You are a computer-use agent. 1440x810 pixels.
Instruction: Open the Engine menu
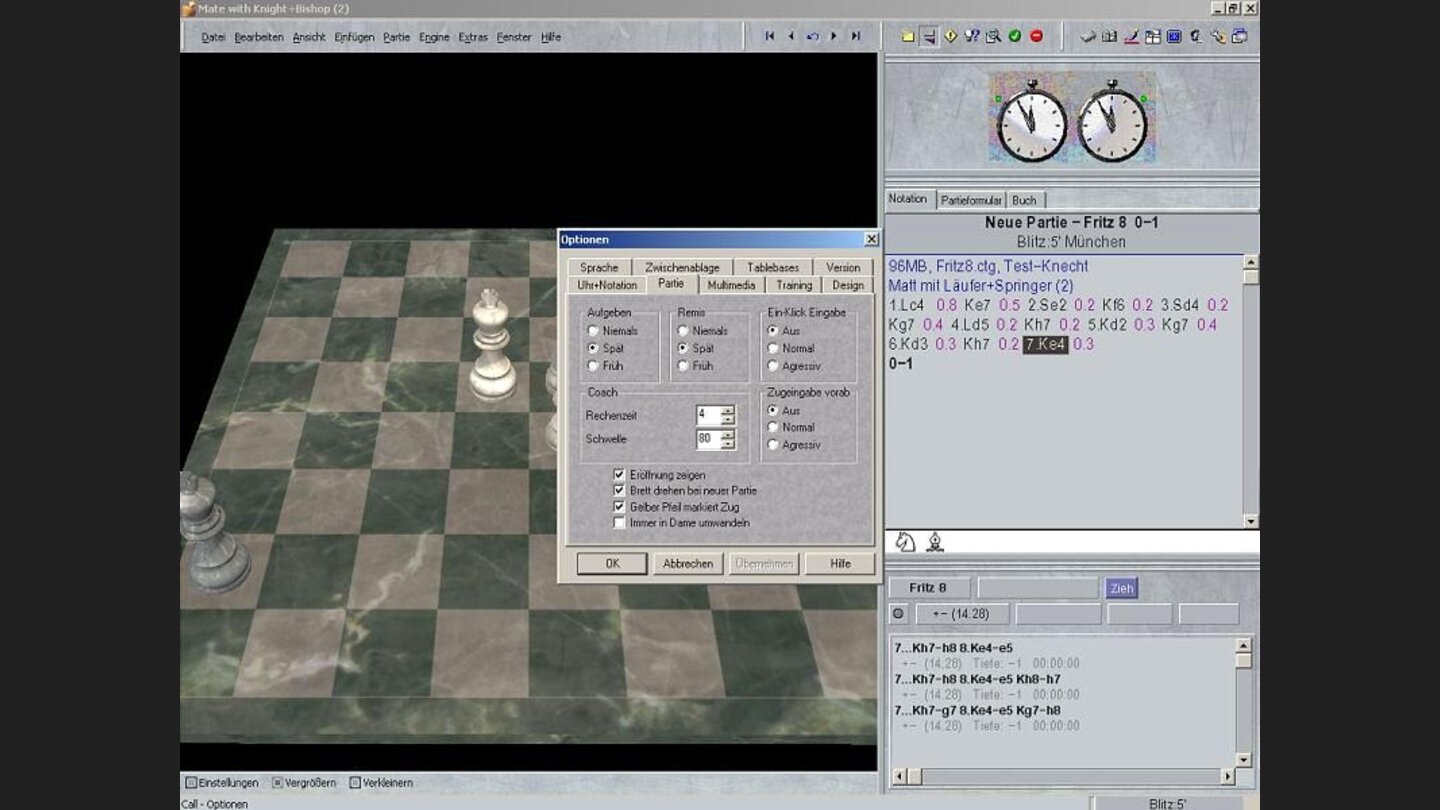434,37
